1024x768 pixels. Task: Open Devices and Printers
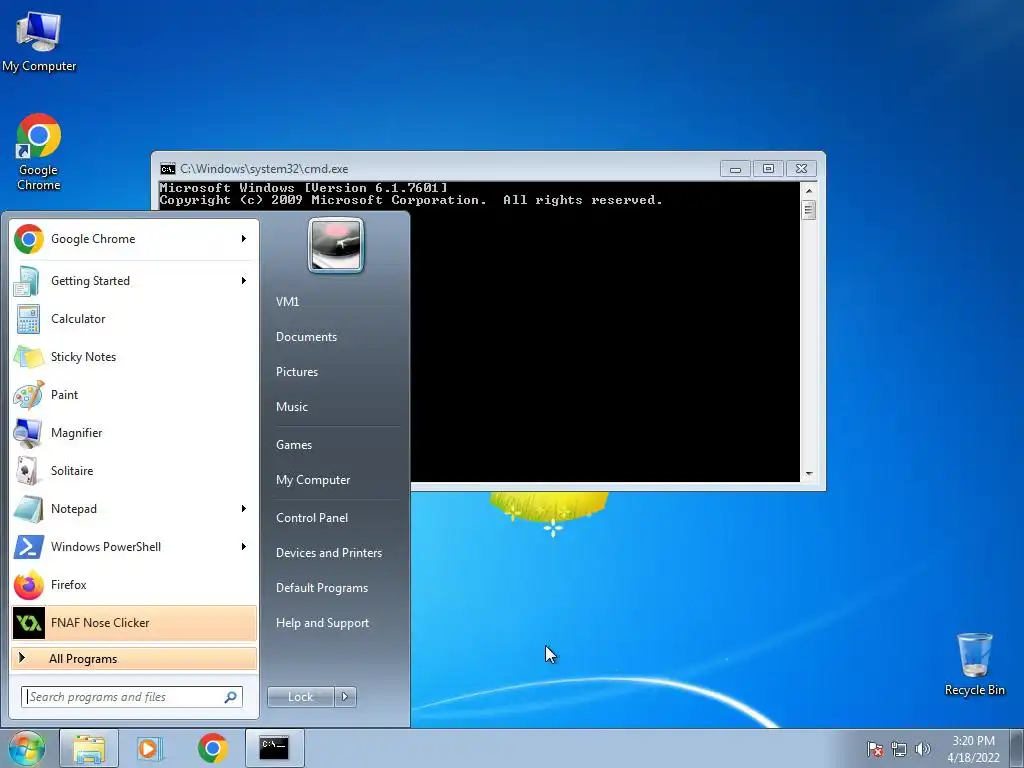click(328, 553)
